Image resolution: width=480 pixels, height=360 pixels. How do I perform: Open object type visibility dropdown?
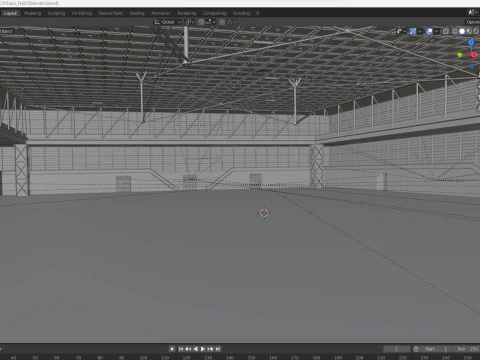[x=401, y=31]
